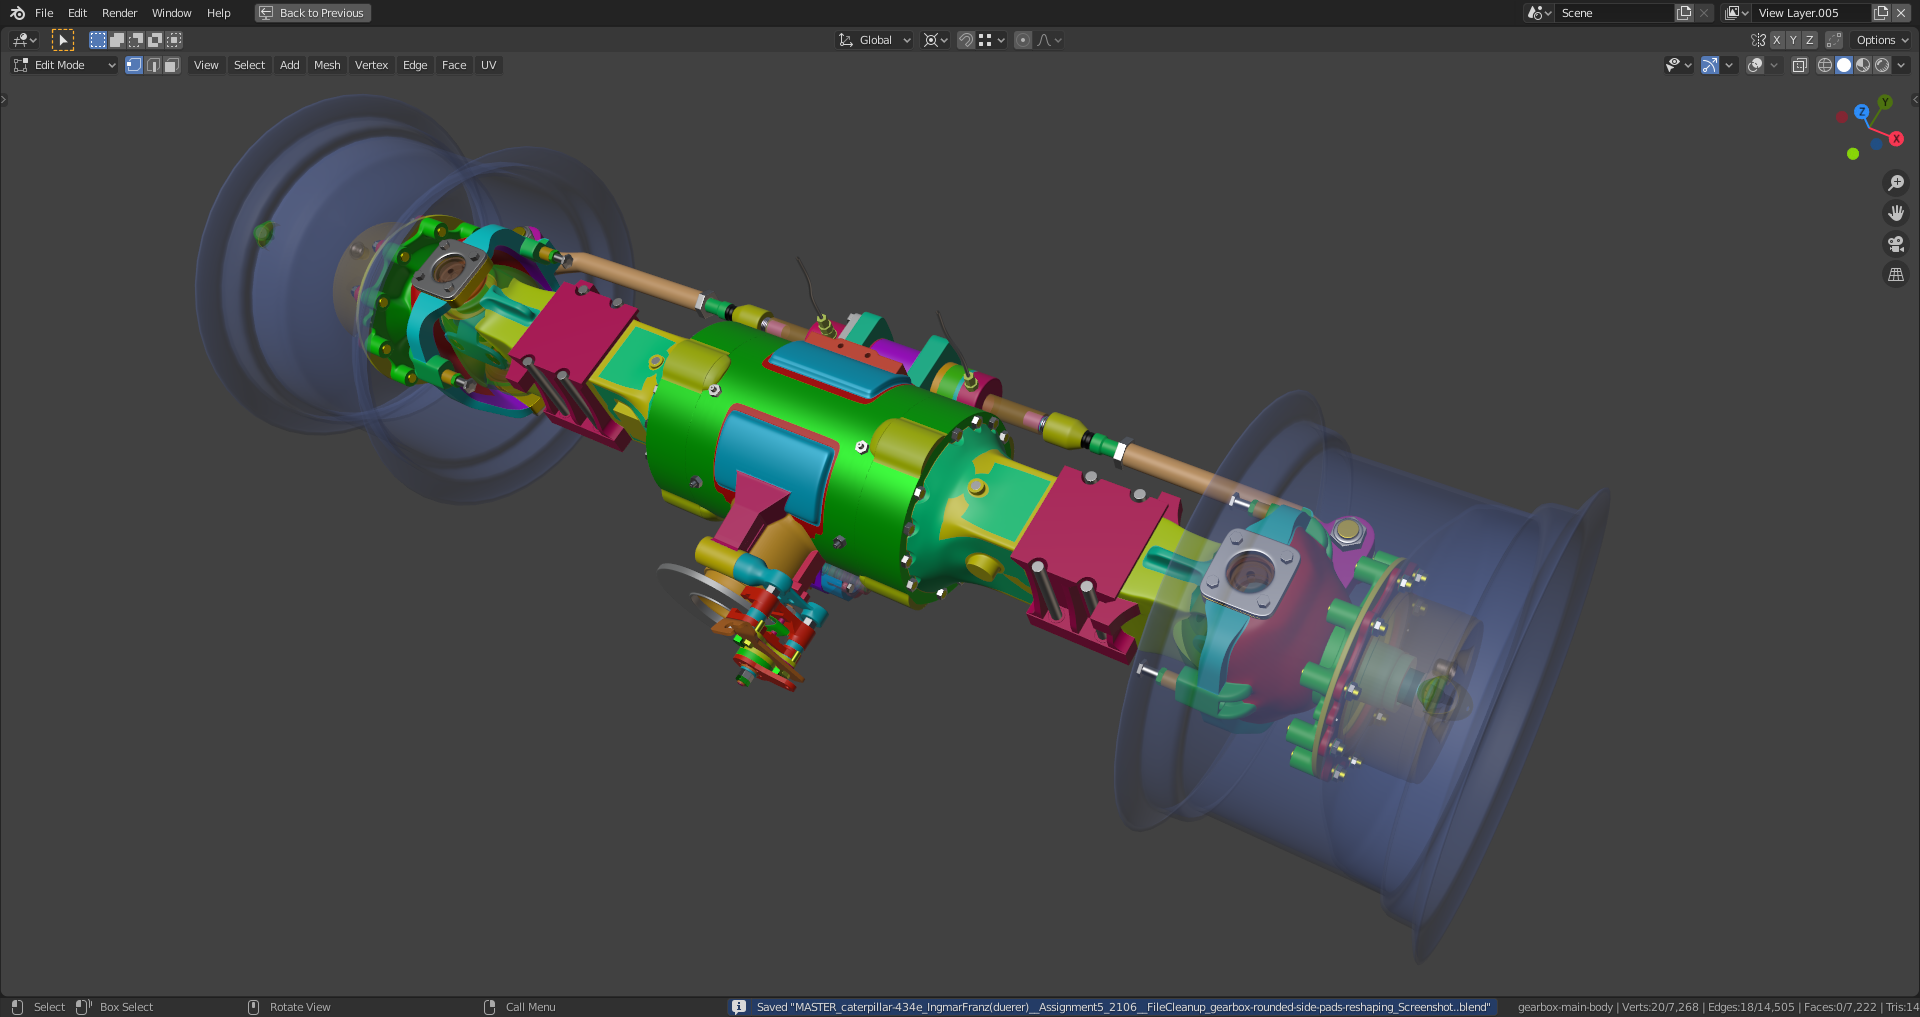This screenshot has height=1017, width=1920.
Task: Enable vertex select mode
Action: coord(133,65)
